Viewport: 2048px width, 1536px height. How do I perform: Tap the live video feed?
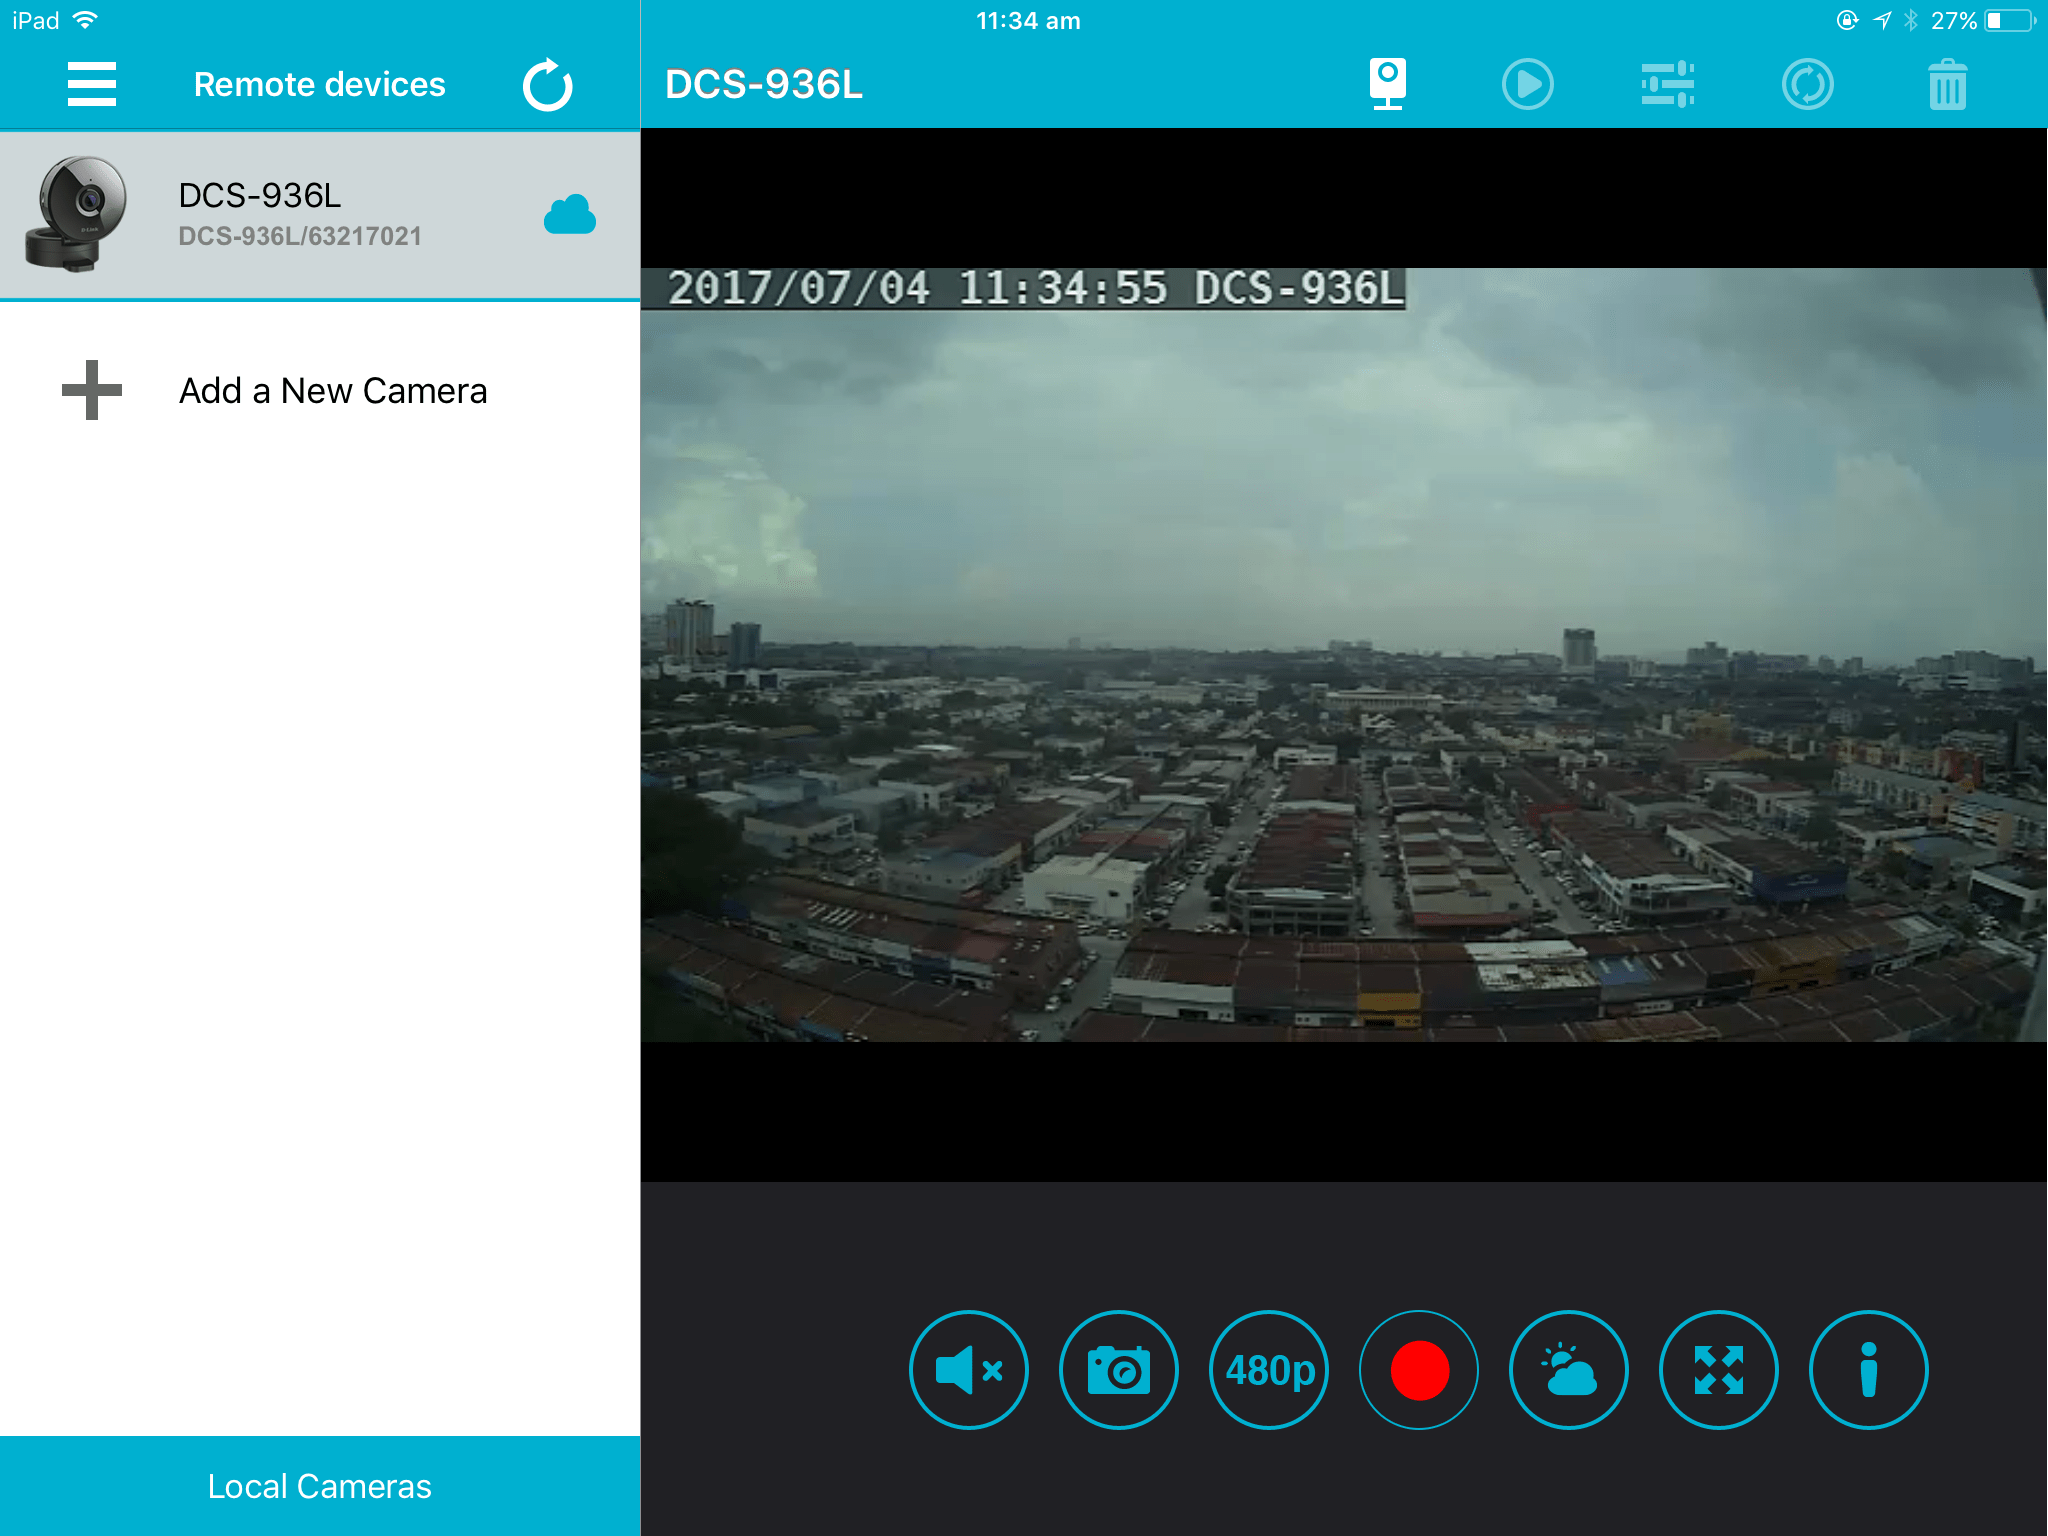(x=1343, y=655)
